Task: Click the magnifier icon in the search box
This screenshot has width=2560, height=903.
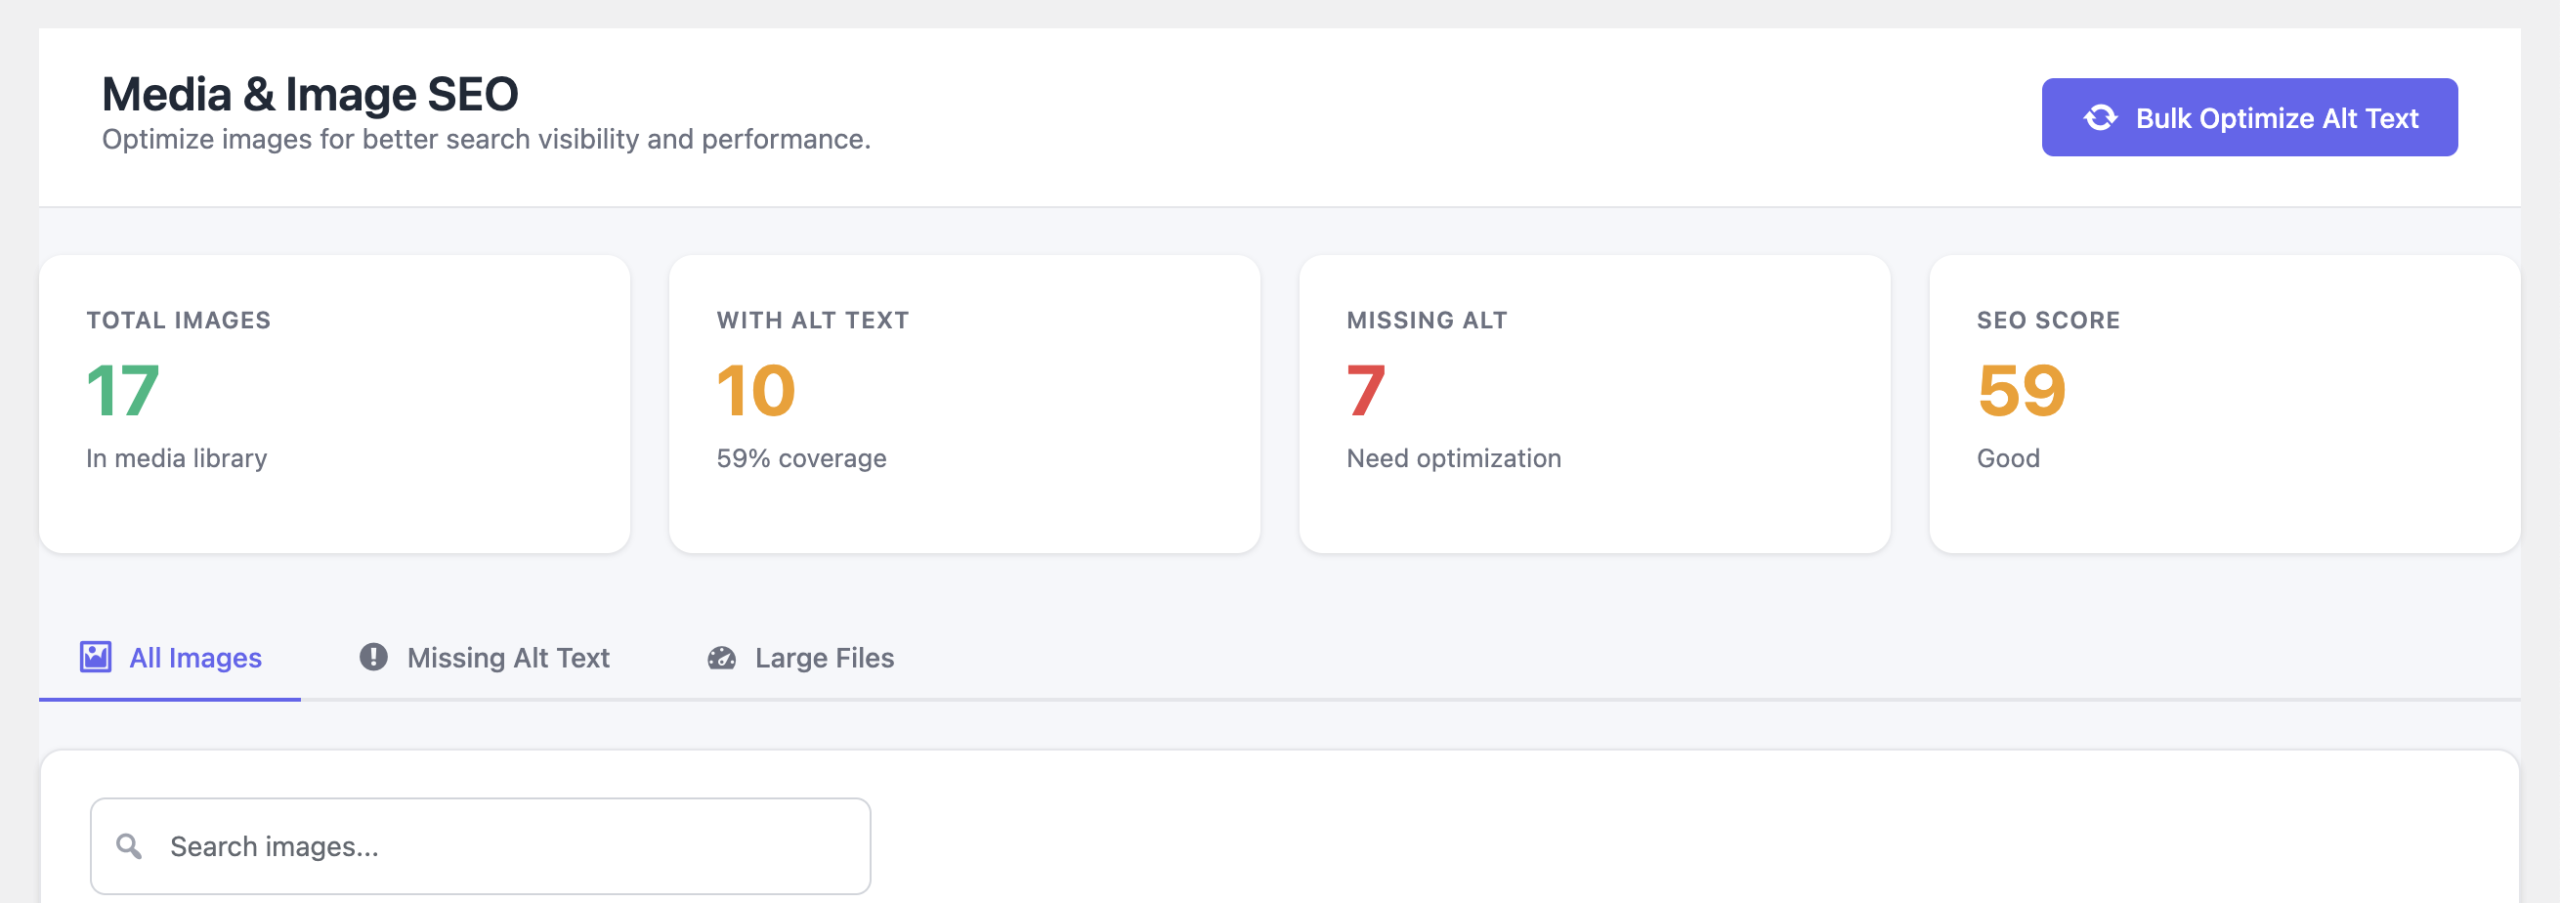Action: 129,846
